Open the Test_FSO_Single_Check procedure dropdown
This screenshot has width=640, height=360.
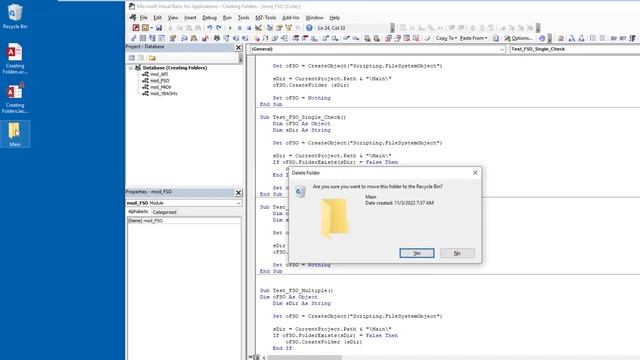tap(575, 49)
